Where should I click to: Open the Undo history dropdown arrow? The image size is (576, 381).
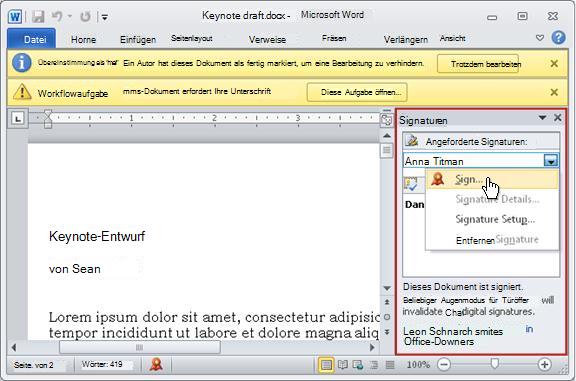coord(69,17)
